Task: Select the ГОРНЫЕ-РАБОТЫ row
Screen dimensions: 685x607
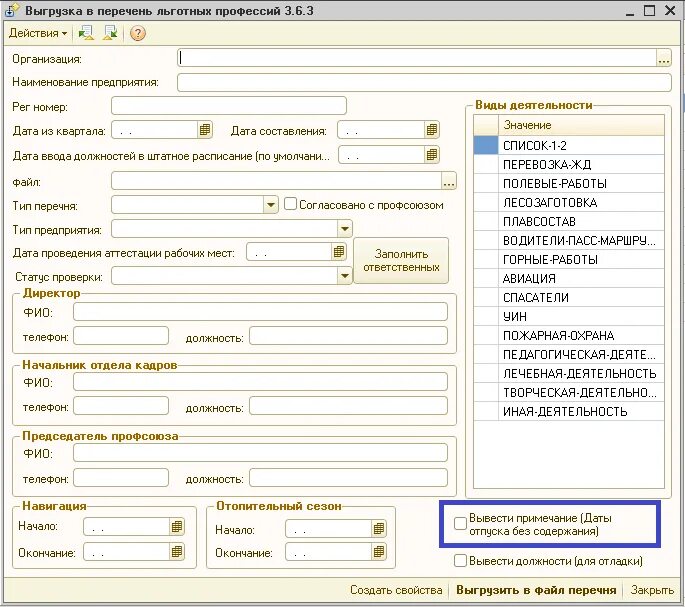Action: [569, 260]
